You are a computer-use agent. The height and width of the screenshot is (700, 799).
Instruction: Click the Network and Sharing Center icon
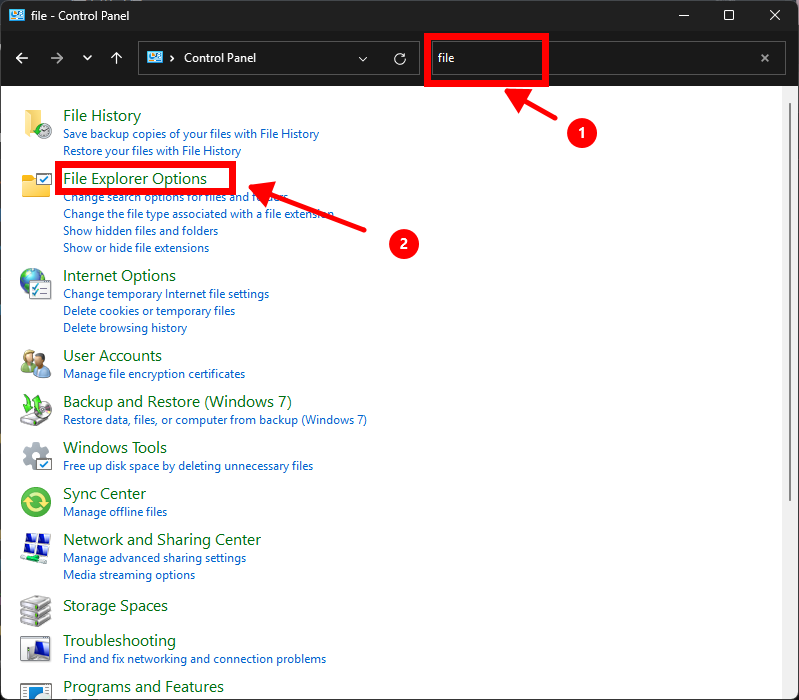[36, 547]
